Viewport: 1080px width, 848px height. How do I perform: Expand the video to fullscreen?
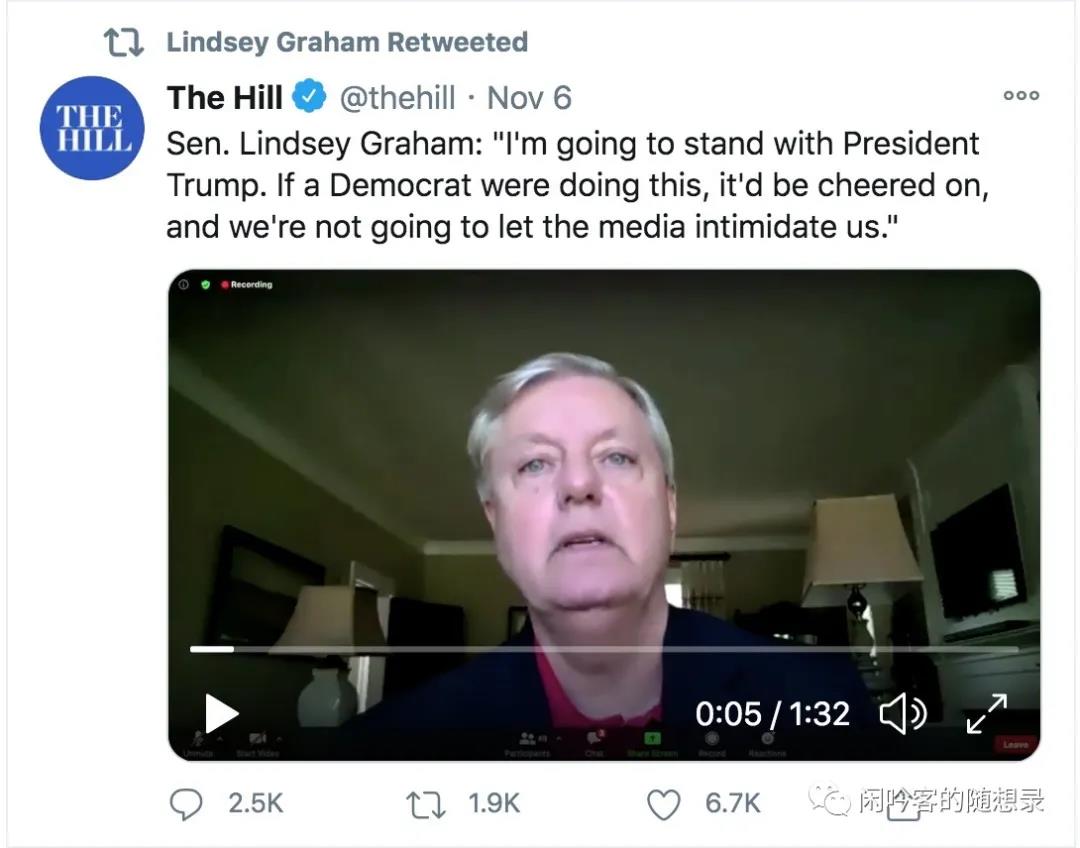pyautogui.click(x=986, y=713)
